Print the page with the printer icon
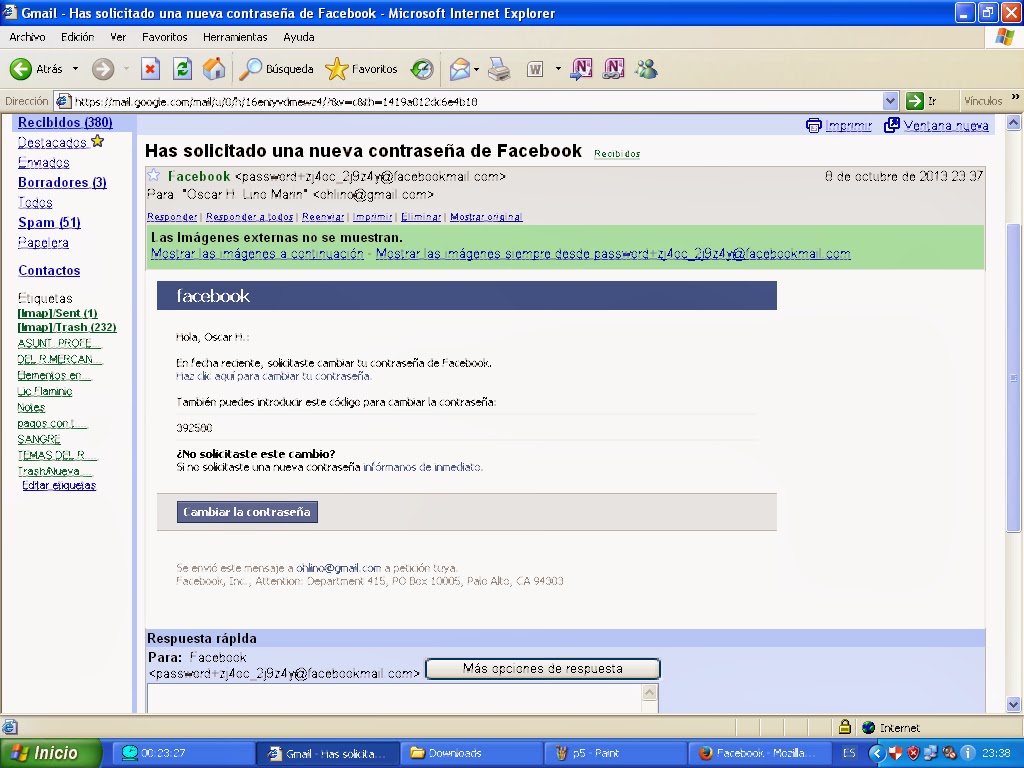 tap(499, 69)
